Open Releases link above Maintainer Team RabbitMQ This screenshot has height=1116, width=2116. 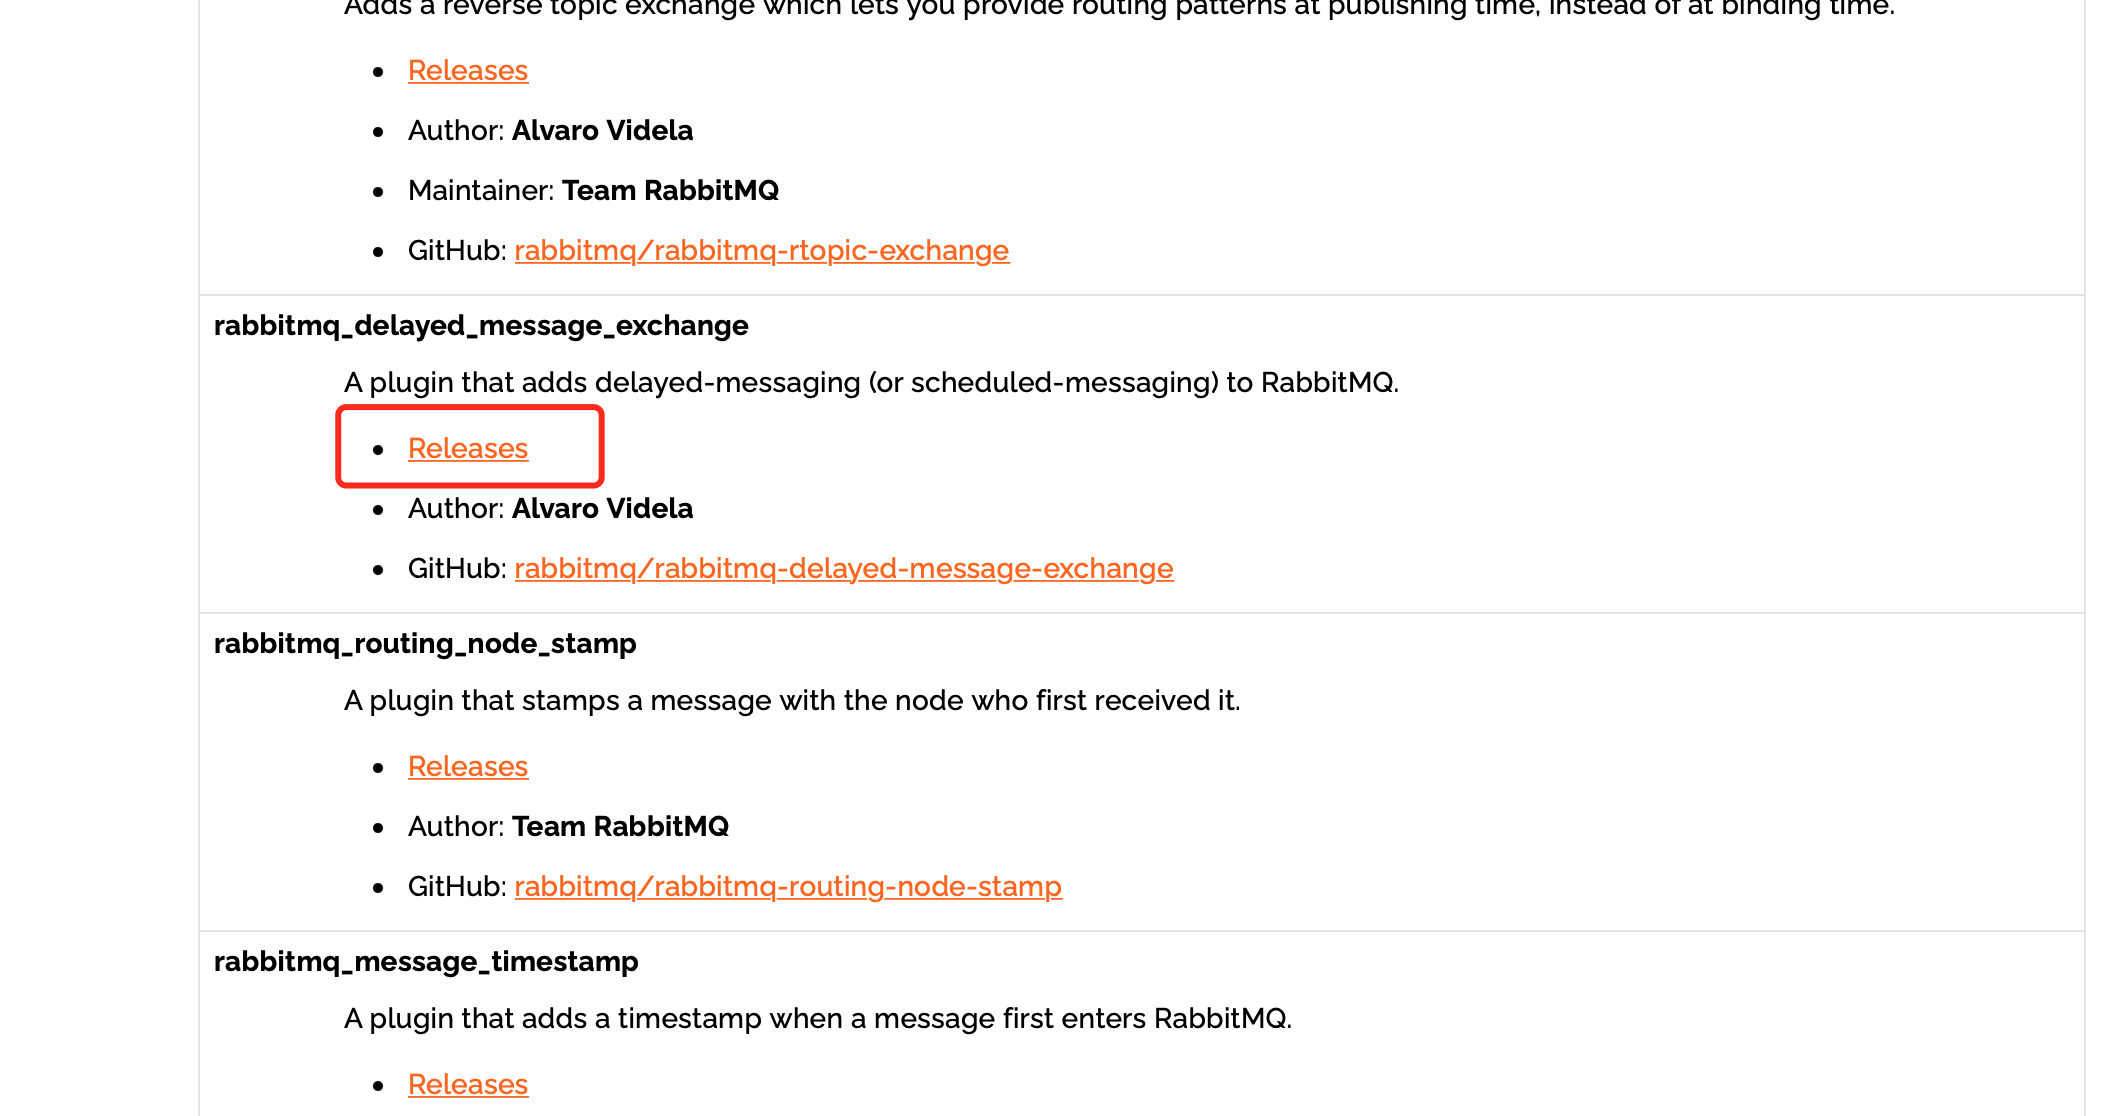[x=468, y=70]
